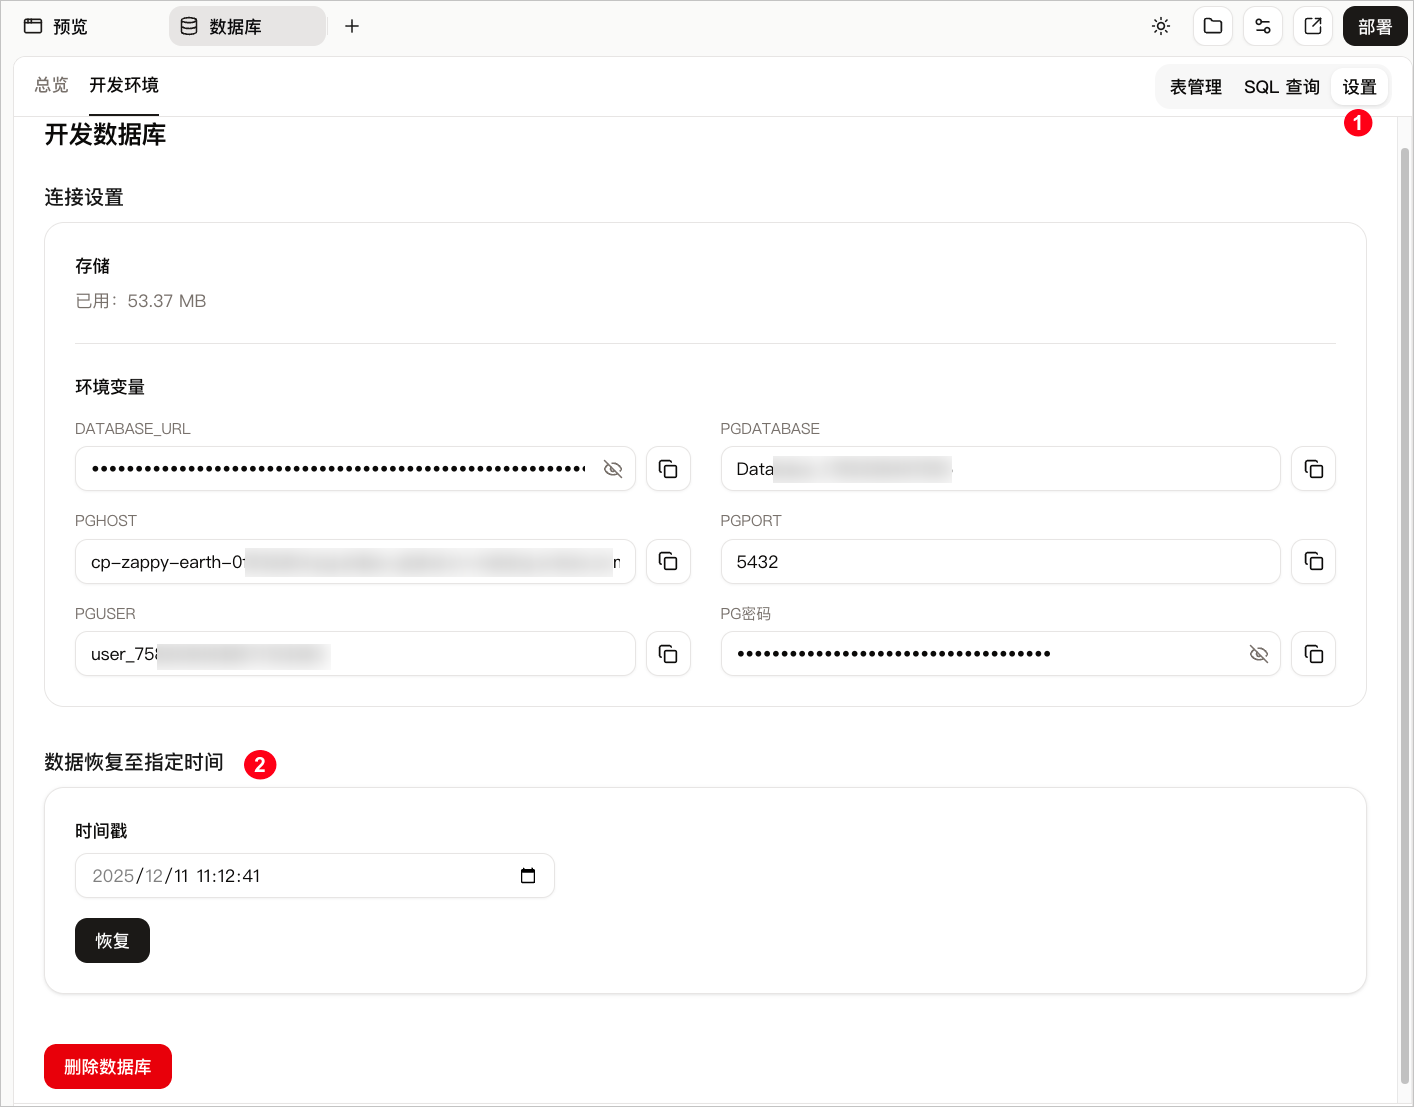Click the red 删除数据库 button
The height and width of the screenshot is (1107, 1414).
click(108, 1067)
